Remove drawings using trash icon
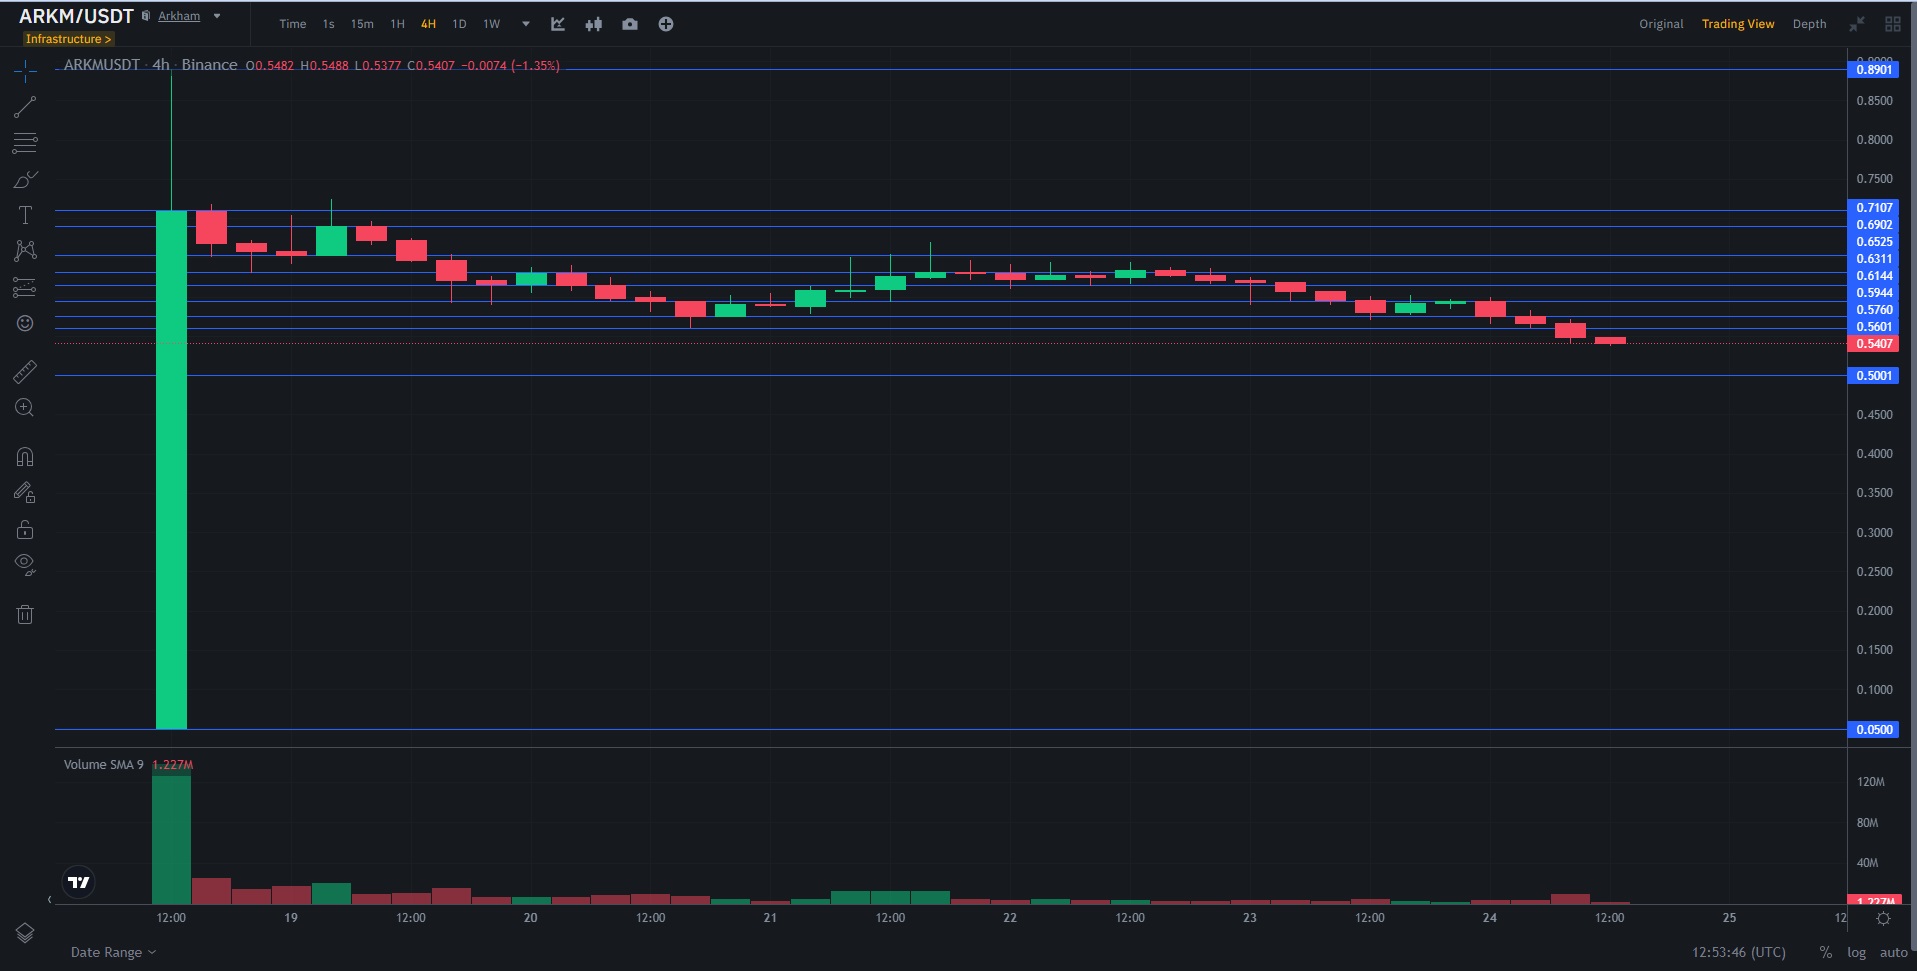Viewport: 1917px width, 971px height. pos(25,614)
